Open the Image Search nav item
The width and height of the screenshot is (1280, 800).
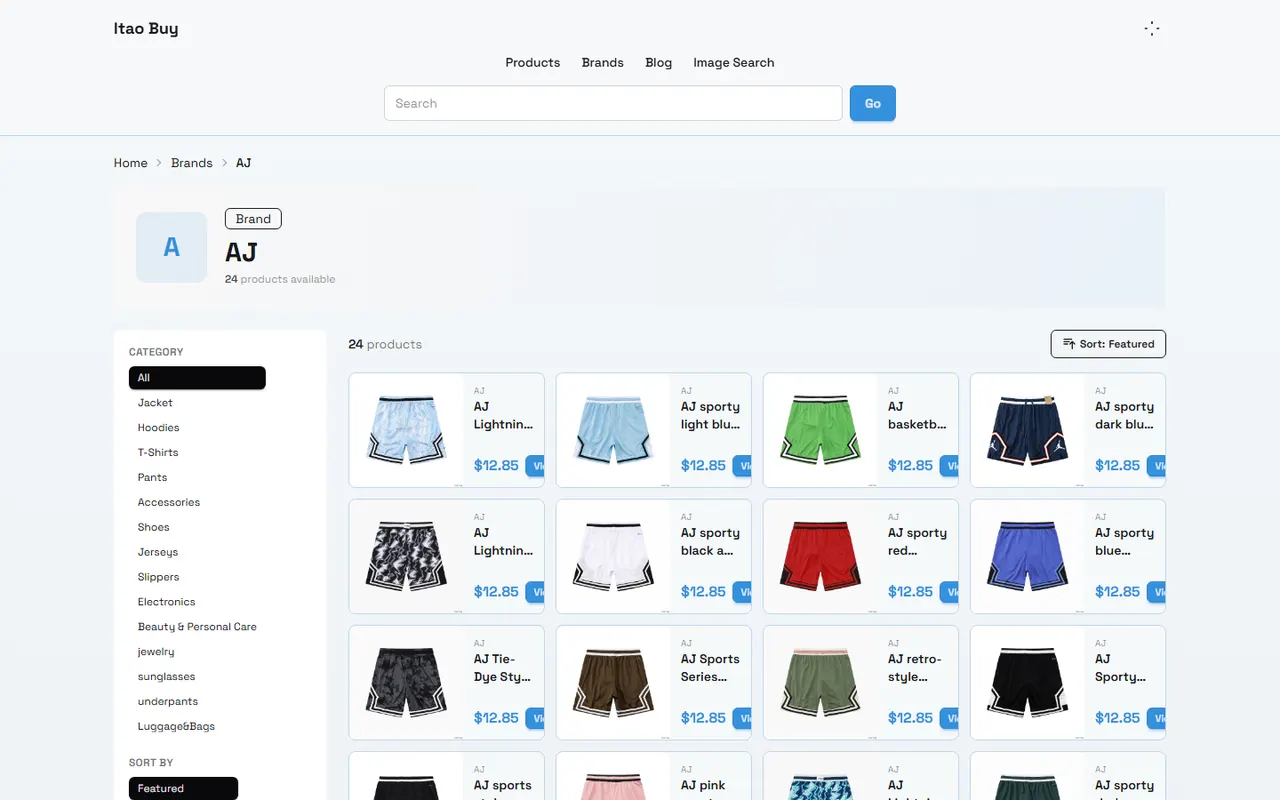pyautogui.click(x=734, y=62)
